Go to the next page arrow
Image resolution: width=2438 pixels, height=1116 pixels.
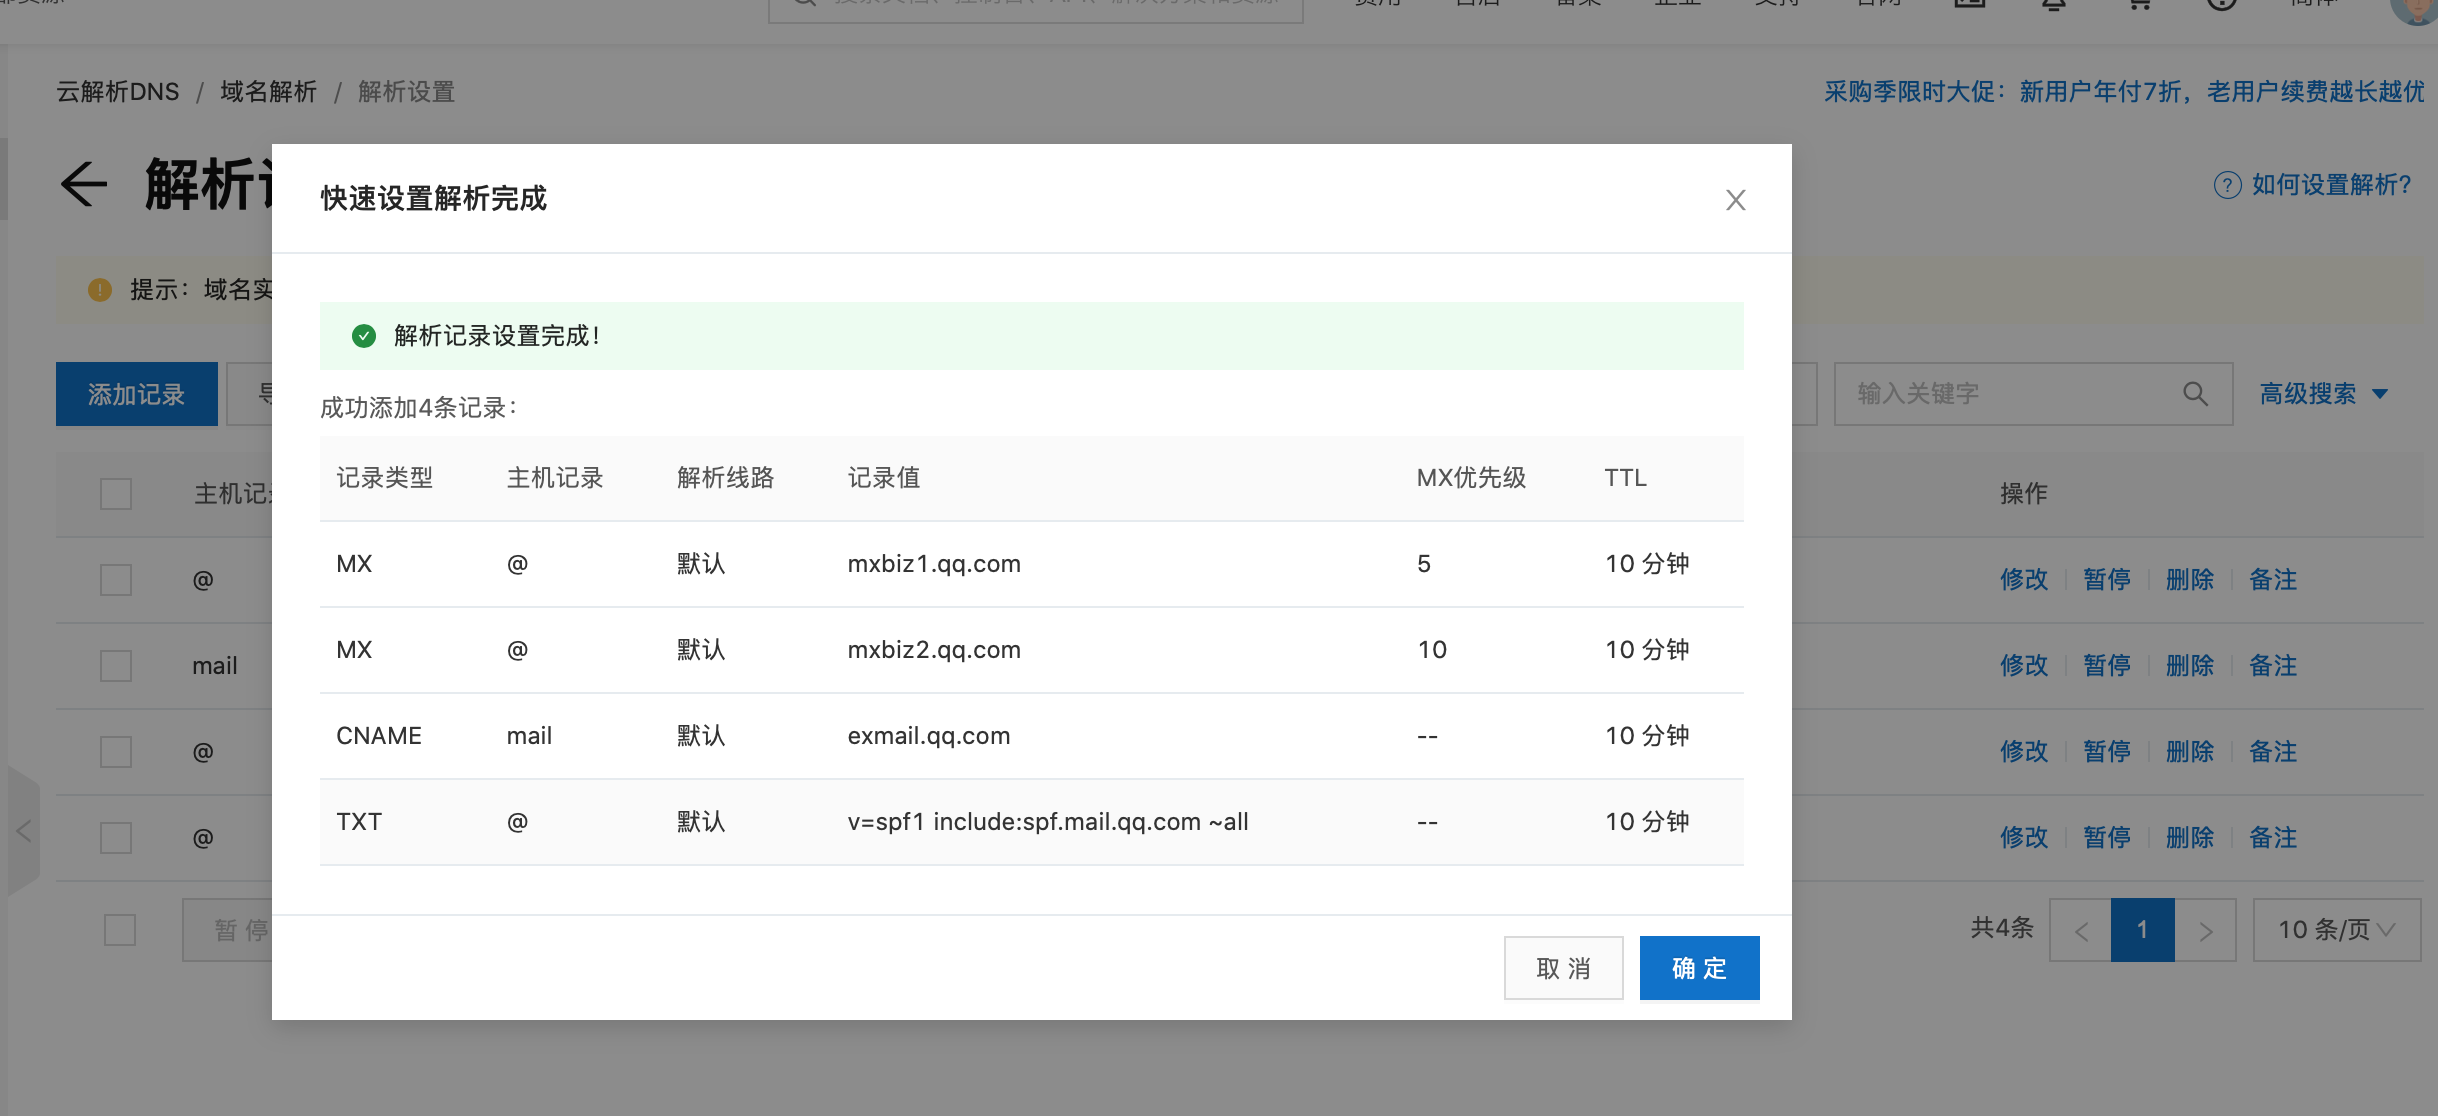(x=2205, y=931)
